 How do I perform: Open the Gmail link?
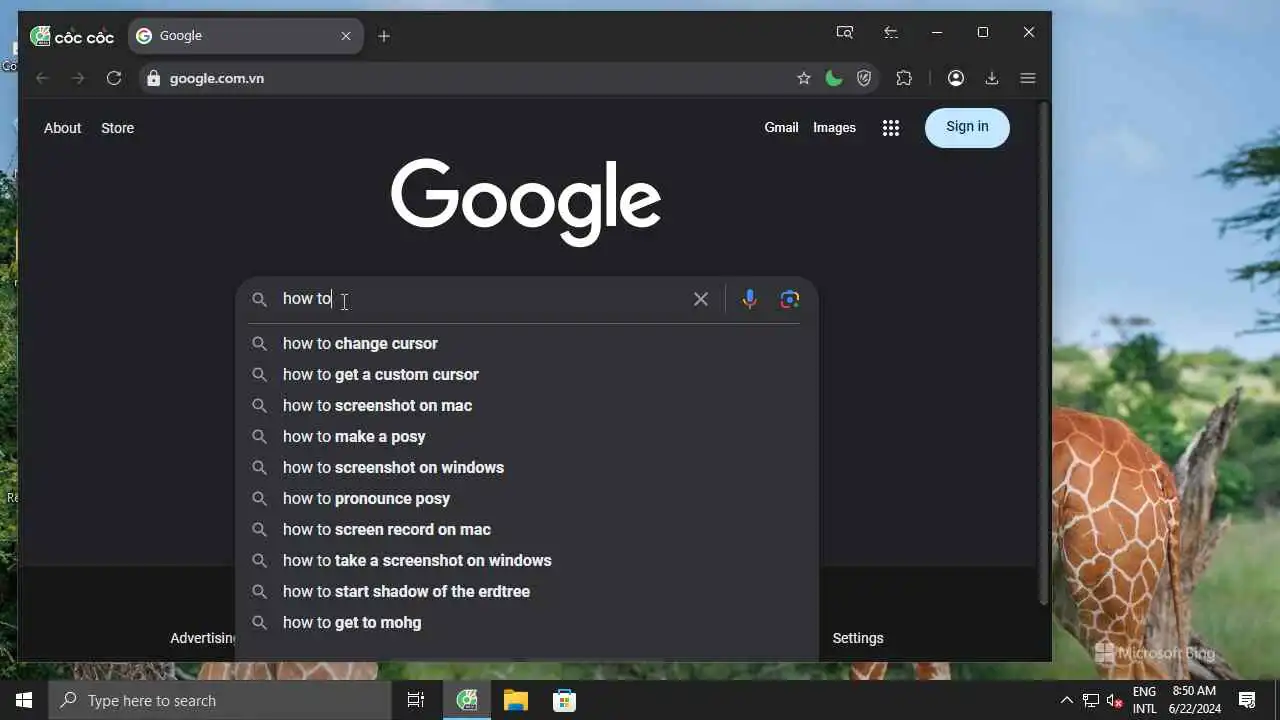781,127
